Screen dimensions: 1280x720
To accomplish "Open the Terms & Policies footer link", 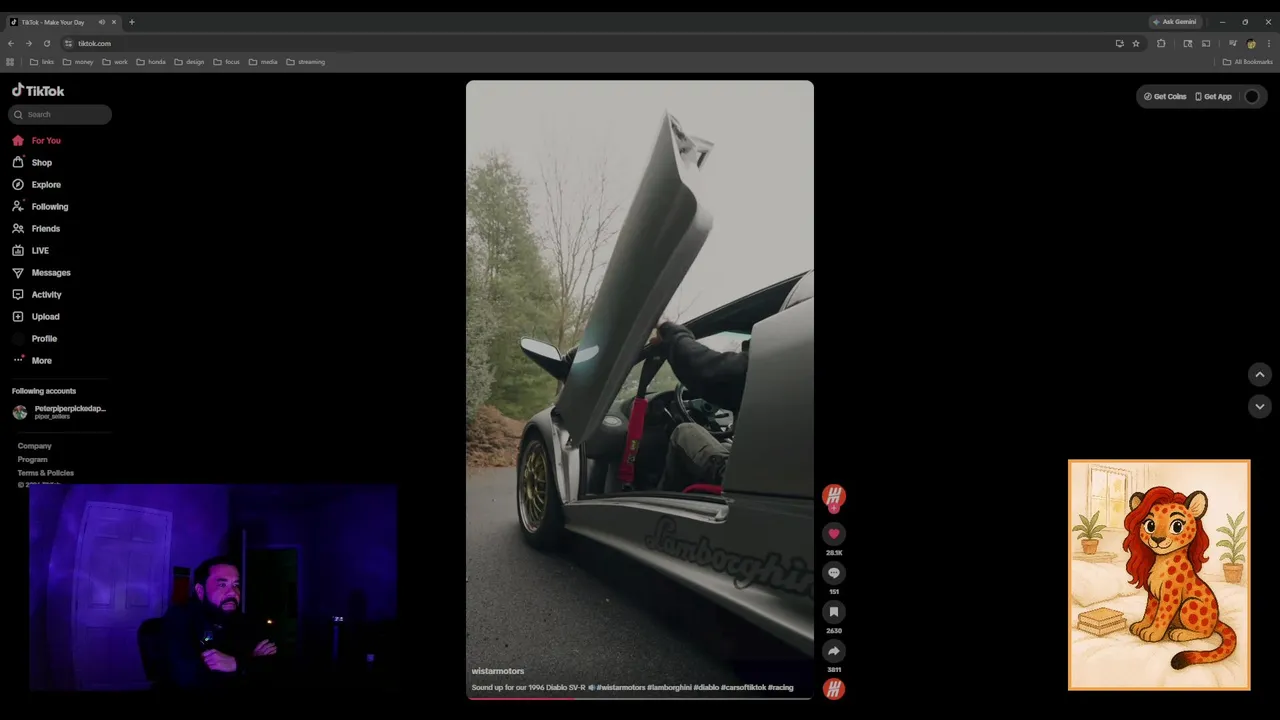I will click(x=45, y=473).
